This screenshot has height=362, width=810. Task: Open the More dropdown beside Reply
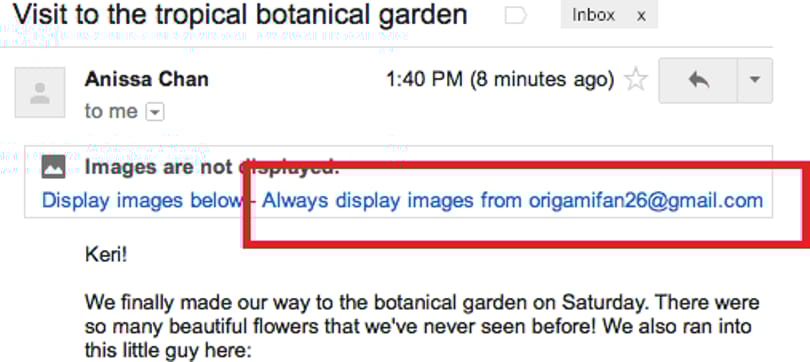point(755,81)
